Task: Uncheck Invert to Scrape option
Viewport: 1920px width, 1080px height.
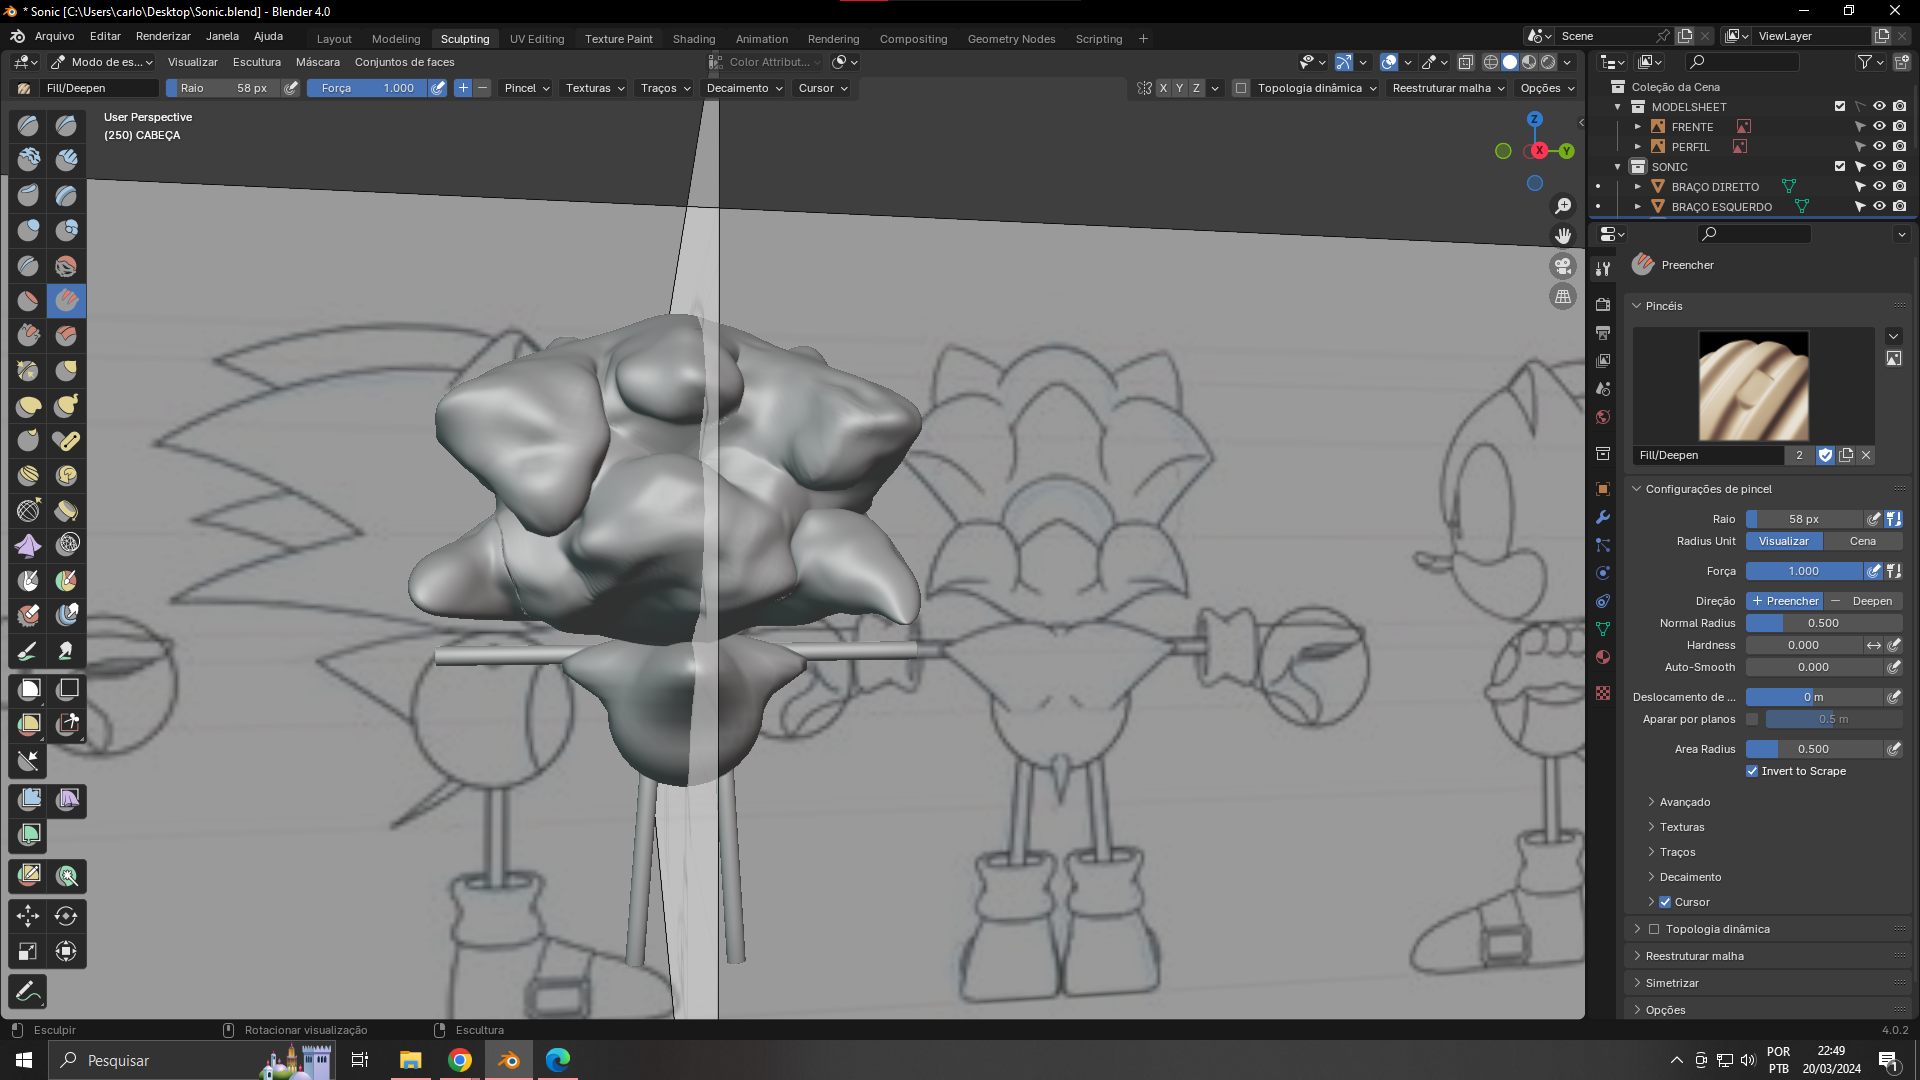Action: click(1752, 771)
